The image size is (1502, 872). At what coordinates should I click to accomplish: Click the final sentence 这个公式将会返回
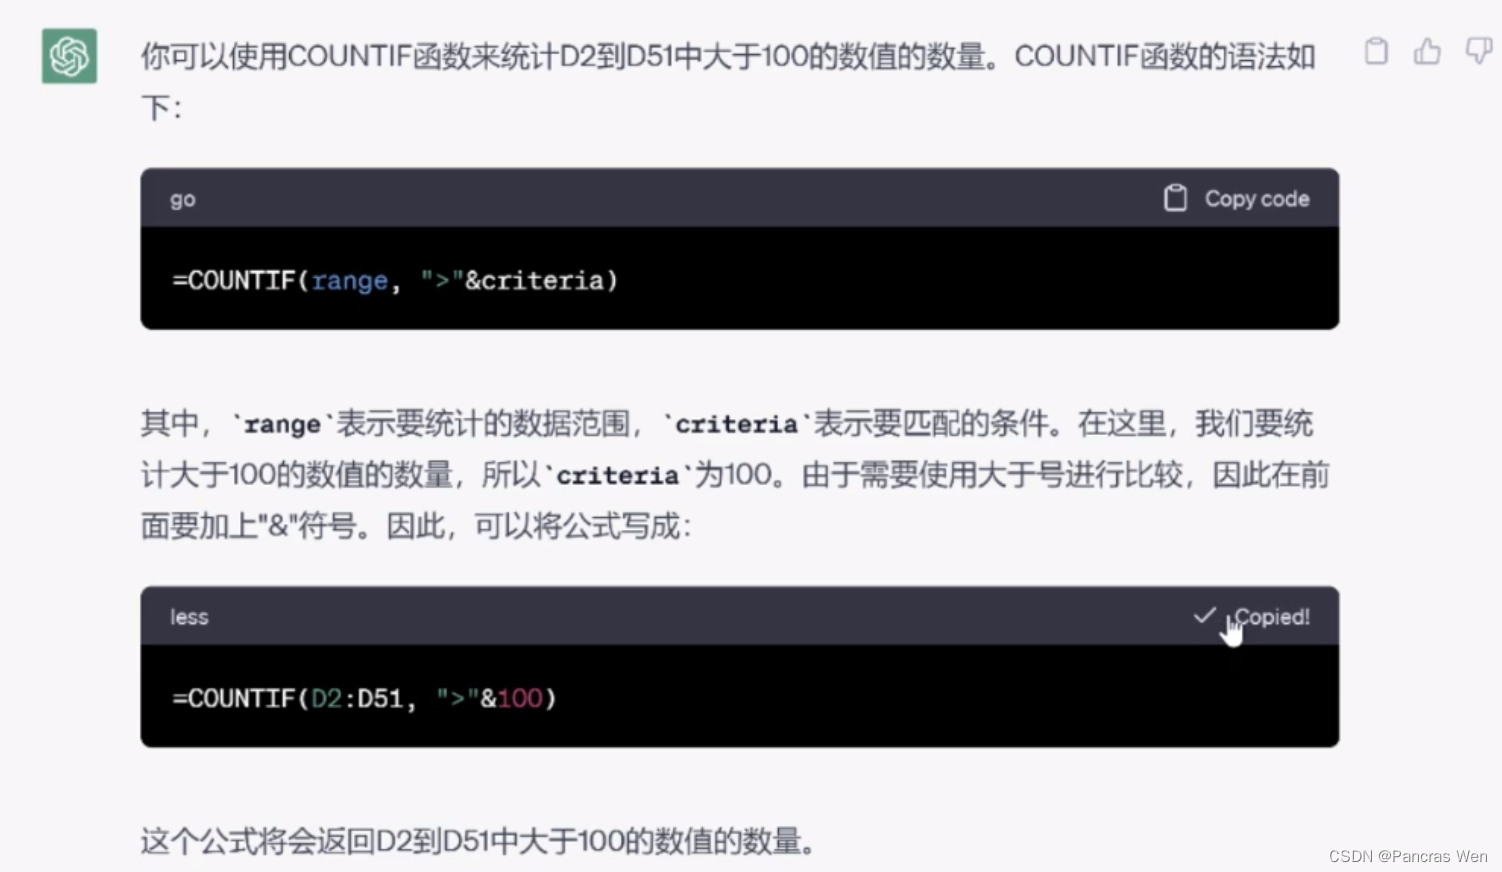(x=478, y=841)
